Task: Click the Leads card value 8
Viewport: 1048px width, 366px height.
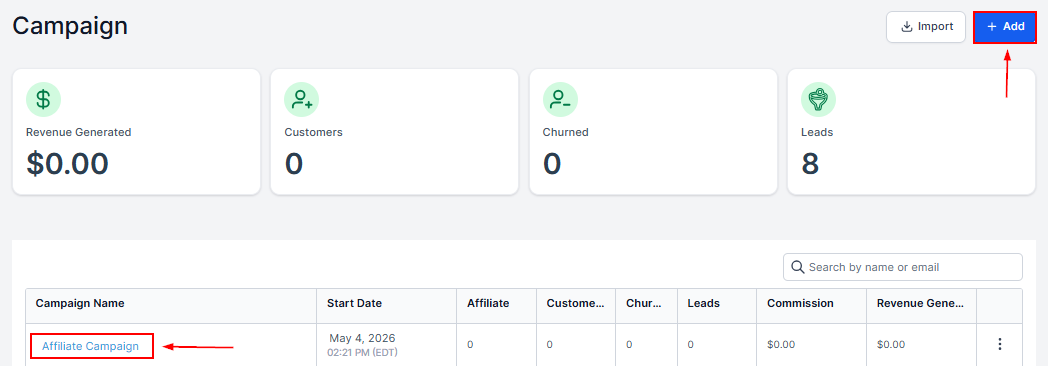Action: (x=810, y=164)
